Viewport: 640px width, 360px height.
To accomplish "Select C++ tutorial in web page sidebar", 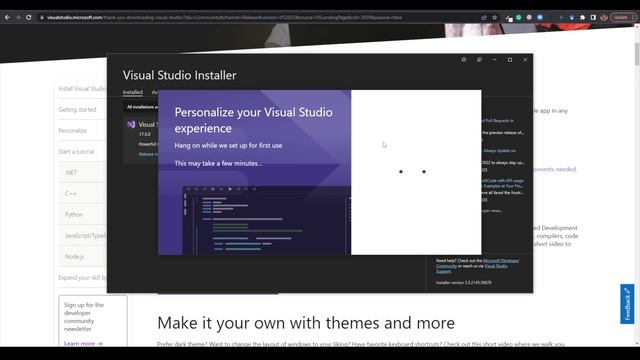I will (70, 193).
